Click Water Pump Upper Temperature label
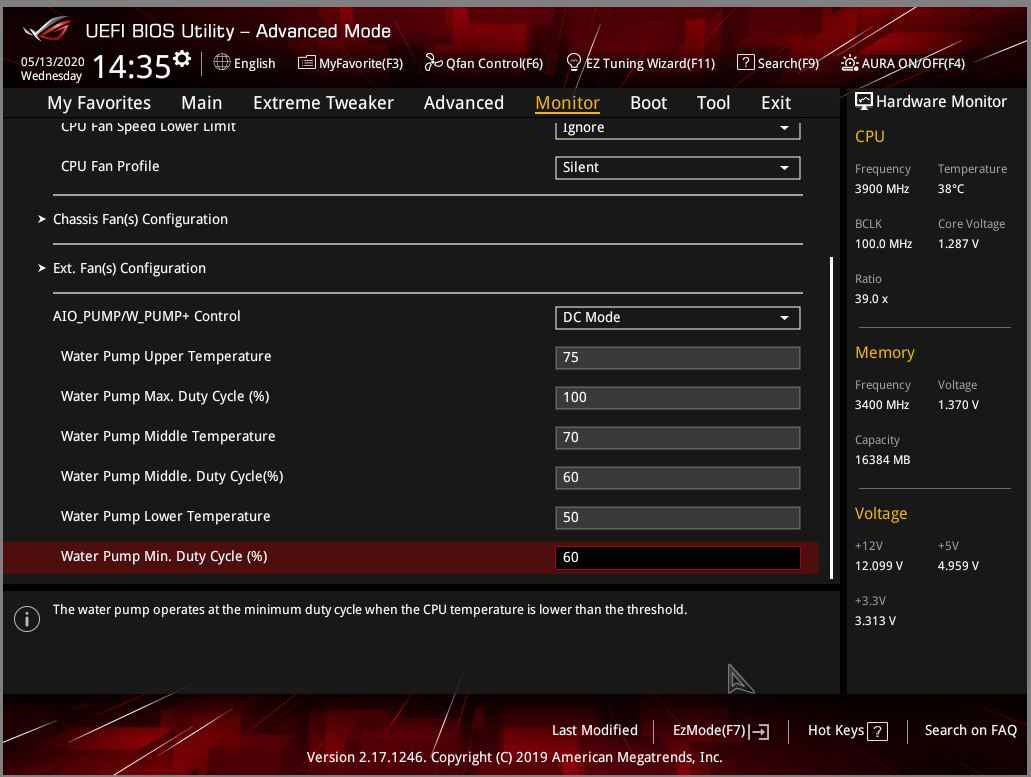 pos(166,356)
